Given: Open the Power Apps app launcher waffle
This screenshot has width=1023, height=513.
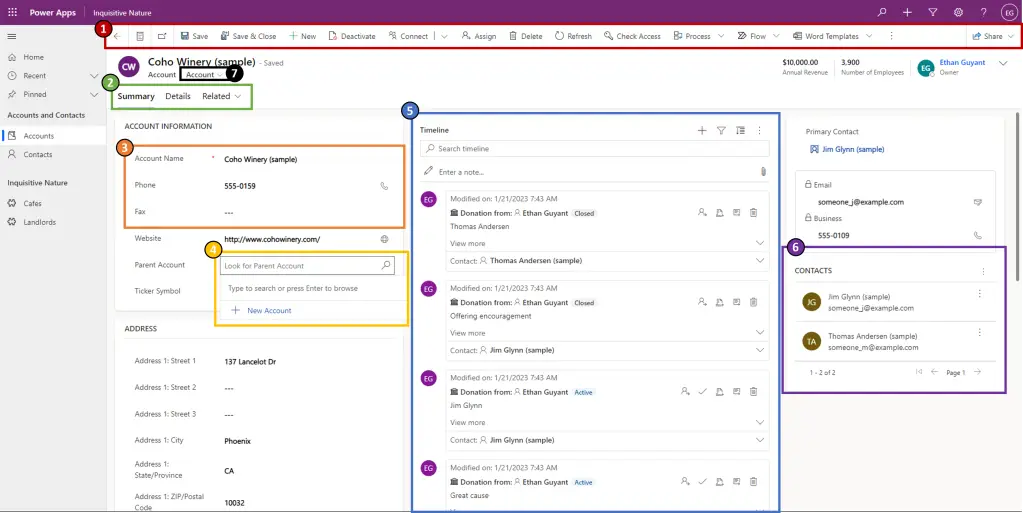Looking at the screenshot, I should pos(12,12).
